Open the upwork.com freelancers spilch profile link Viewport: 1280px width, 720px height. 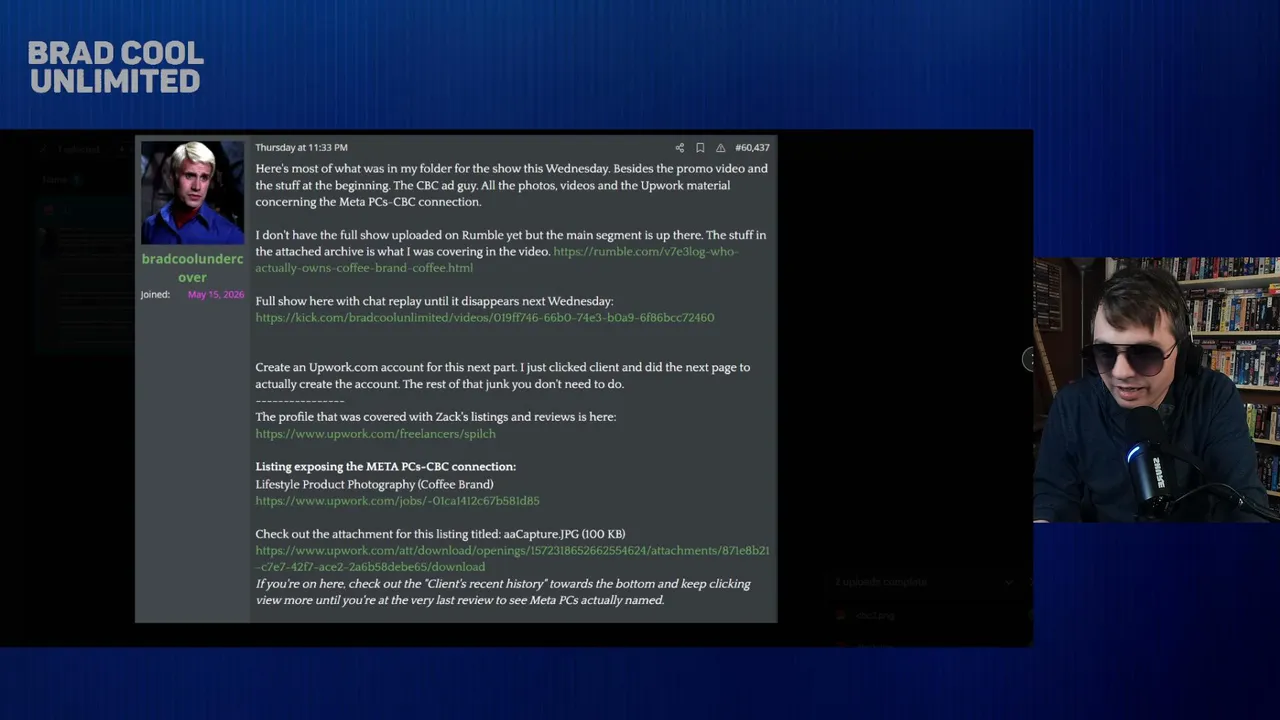375,434
